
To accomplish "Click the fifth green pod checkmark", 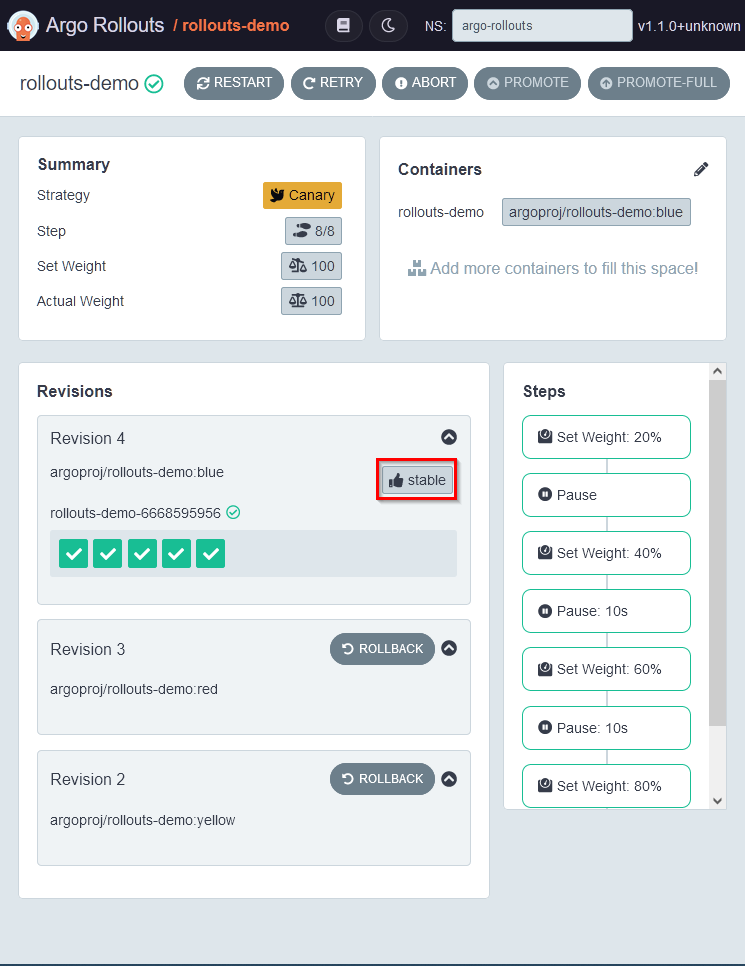I will pyautogui.click(x=210, y=553).
